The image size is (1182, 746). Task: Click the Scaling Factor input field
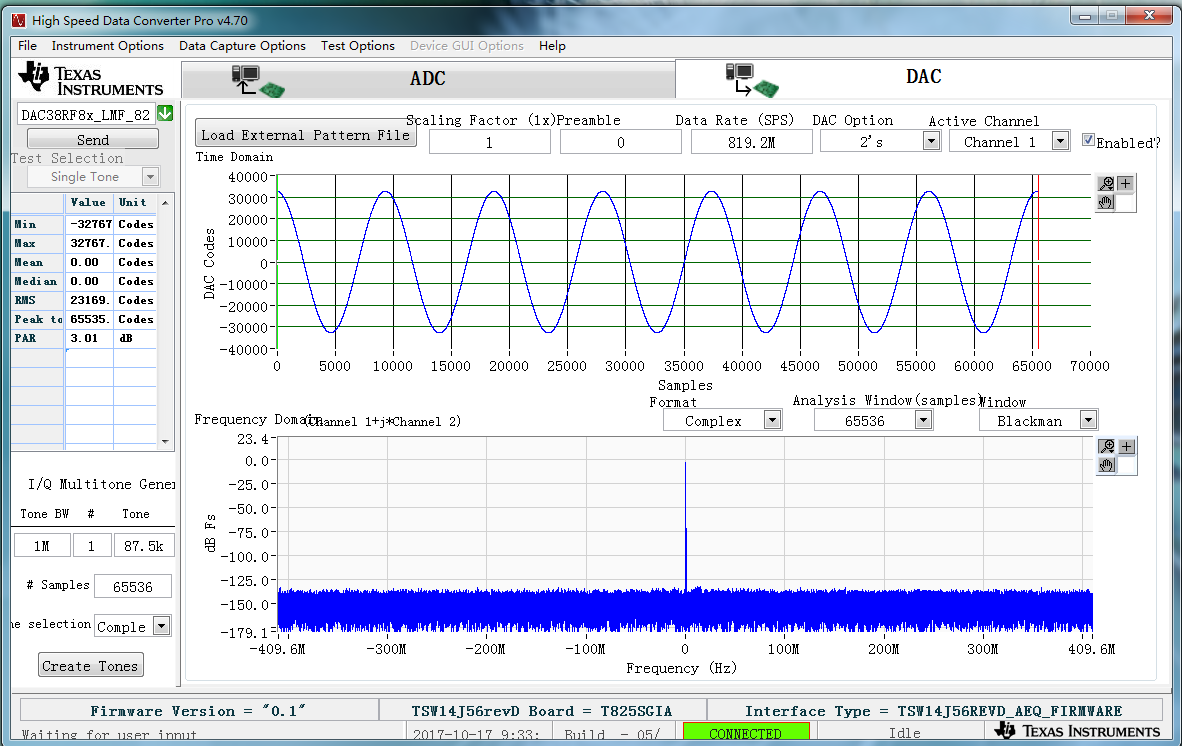click(x=489, y=142)
